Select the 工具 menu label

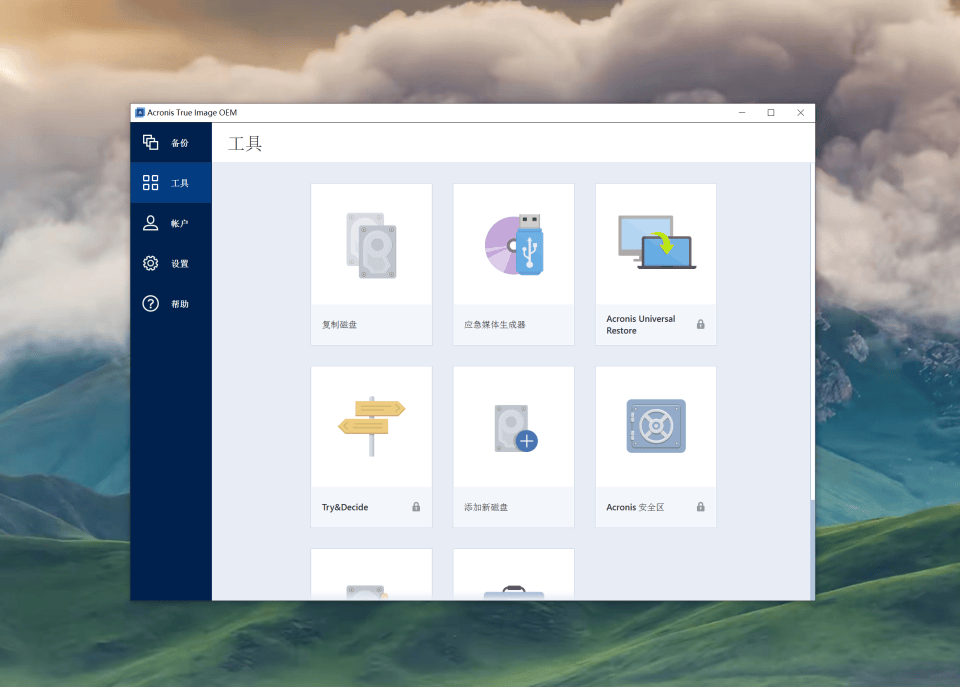[x=180, y=183]
